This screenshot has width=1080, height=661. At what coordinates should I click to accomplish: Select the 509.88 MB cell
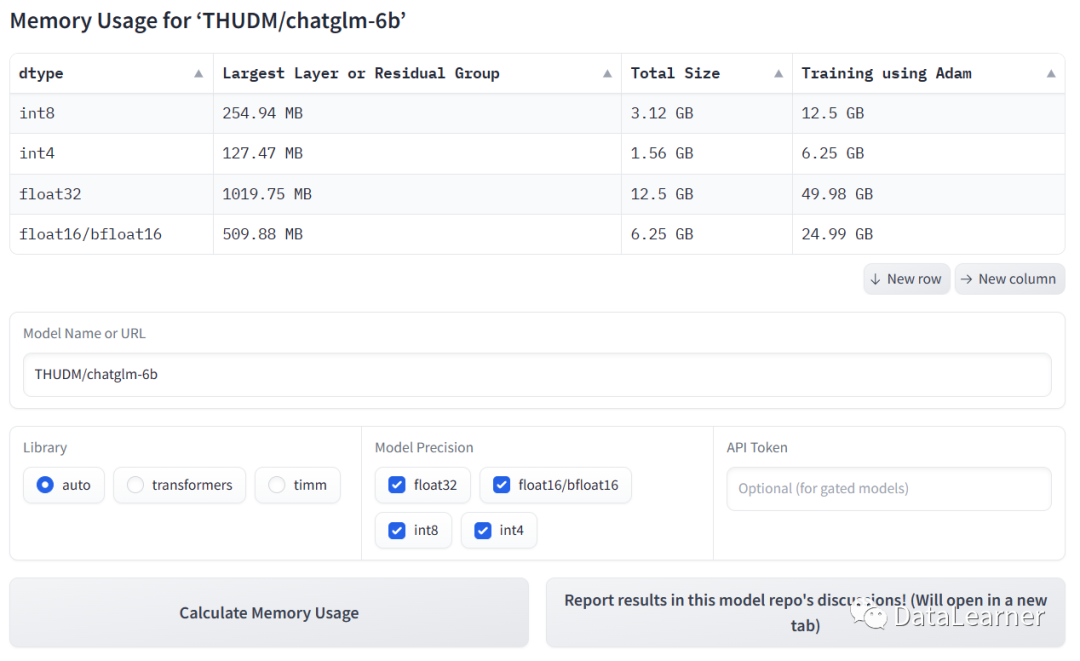[417, 234]
